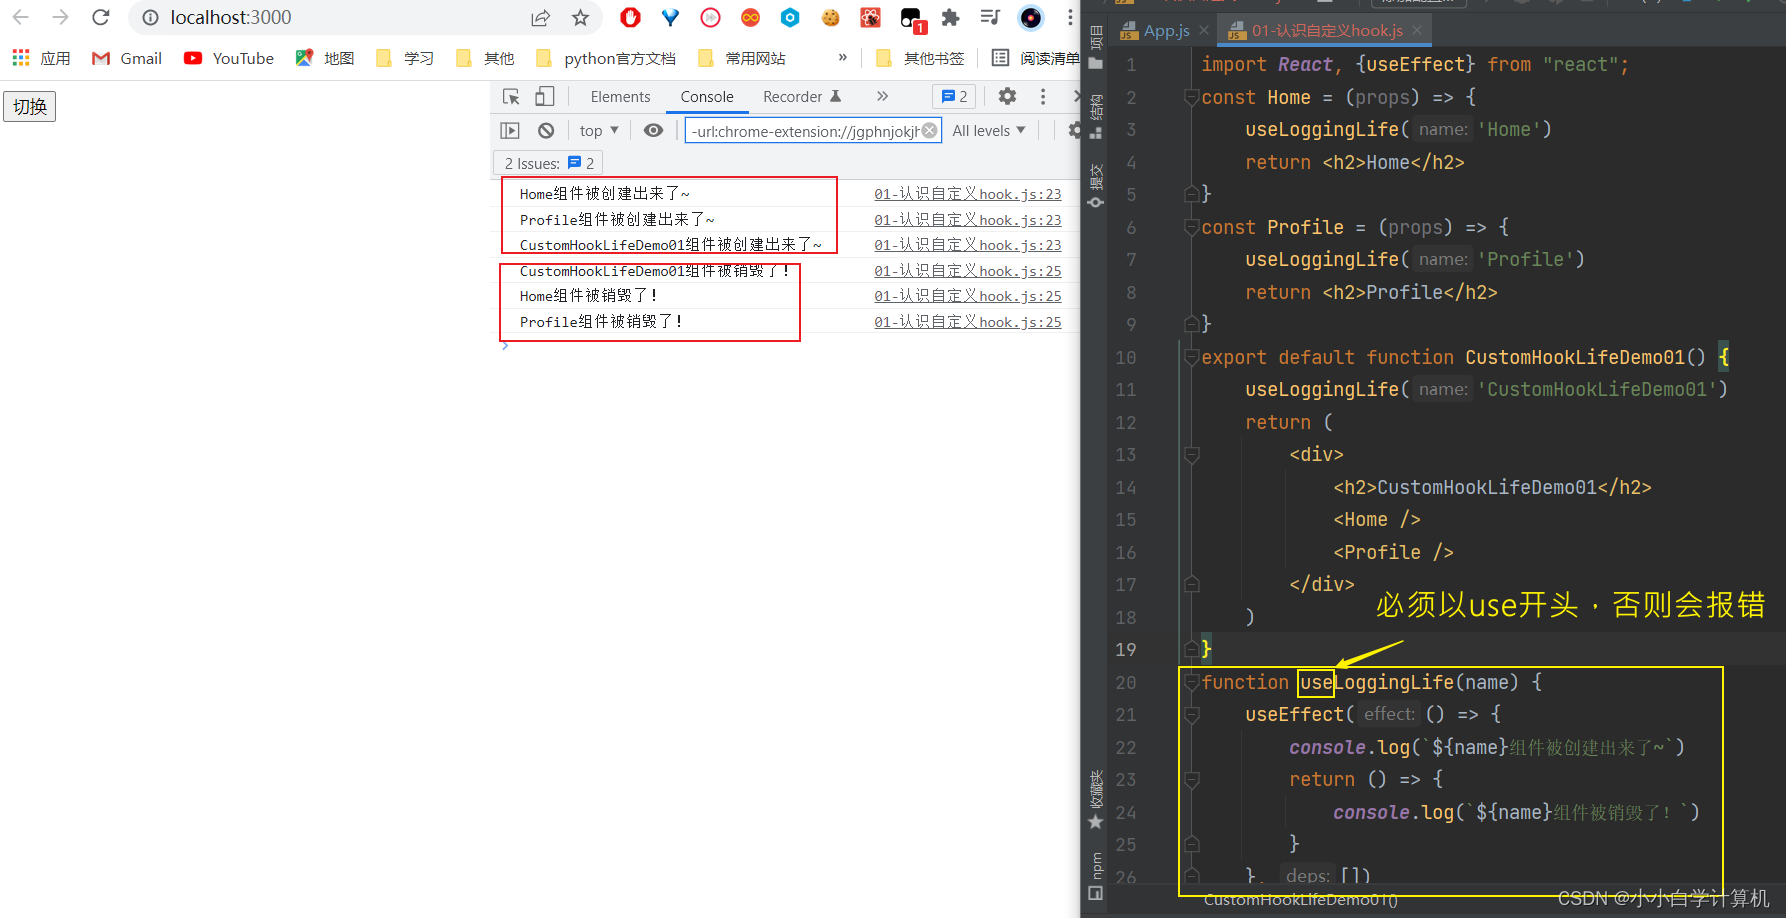This screenshot has width=1786, height=918.
Task: Click the red shield extension icon
Action: 630,17
